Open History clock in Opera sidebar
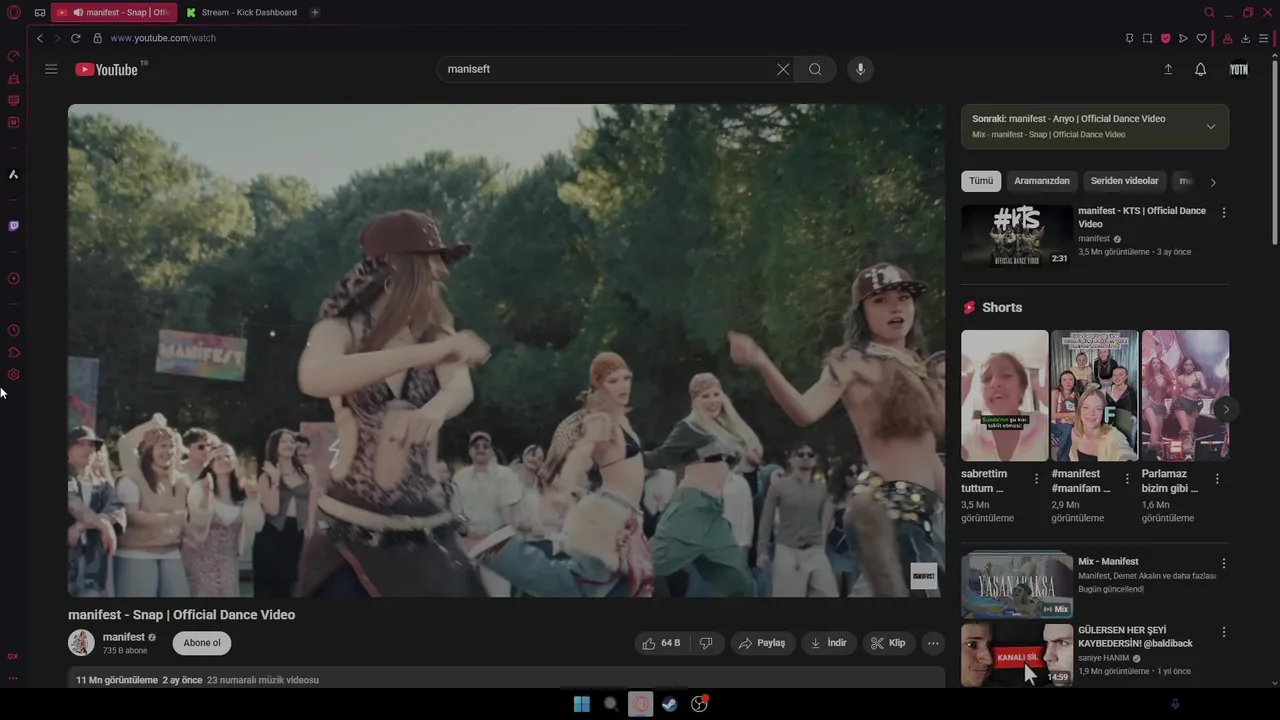This screenshot has height=720, width=1280. point(13,330)
